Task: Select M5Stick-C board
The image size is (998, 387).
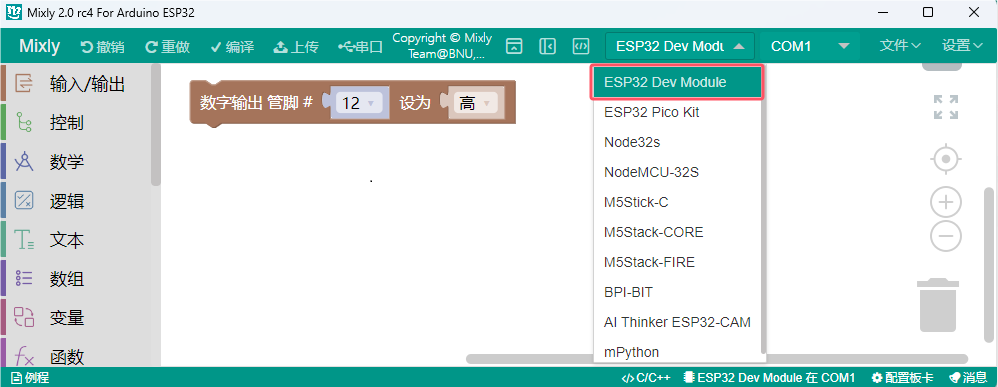Action: tap(677, 202)
